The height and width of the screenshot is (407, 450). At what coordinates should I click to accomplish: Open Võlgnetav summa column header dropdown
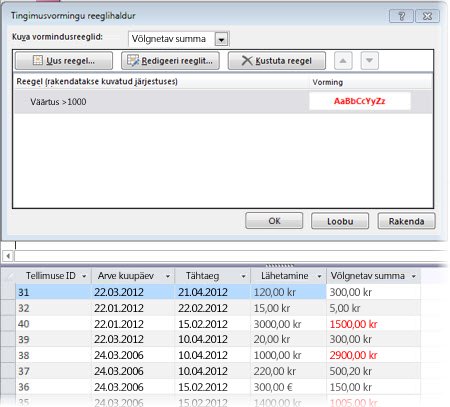(414, 276)
